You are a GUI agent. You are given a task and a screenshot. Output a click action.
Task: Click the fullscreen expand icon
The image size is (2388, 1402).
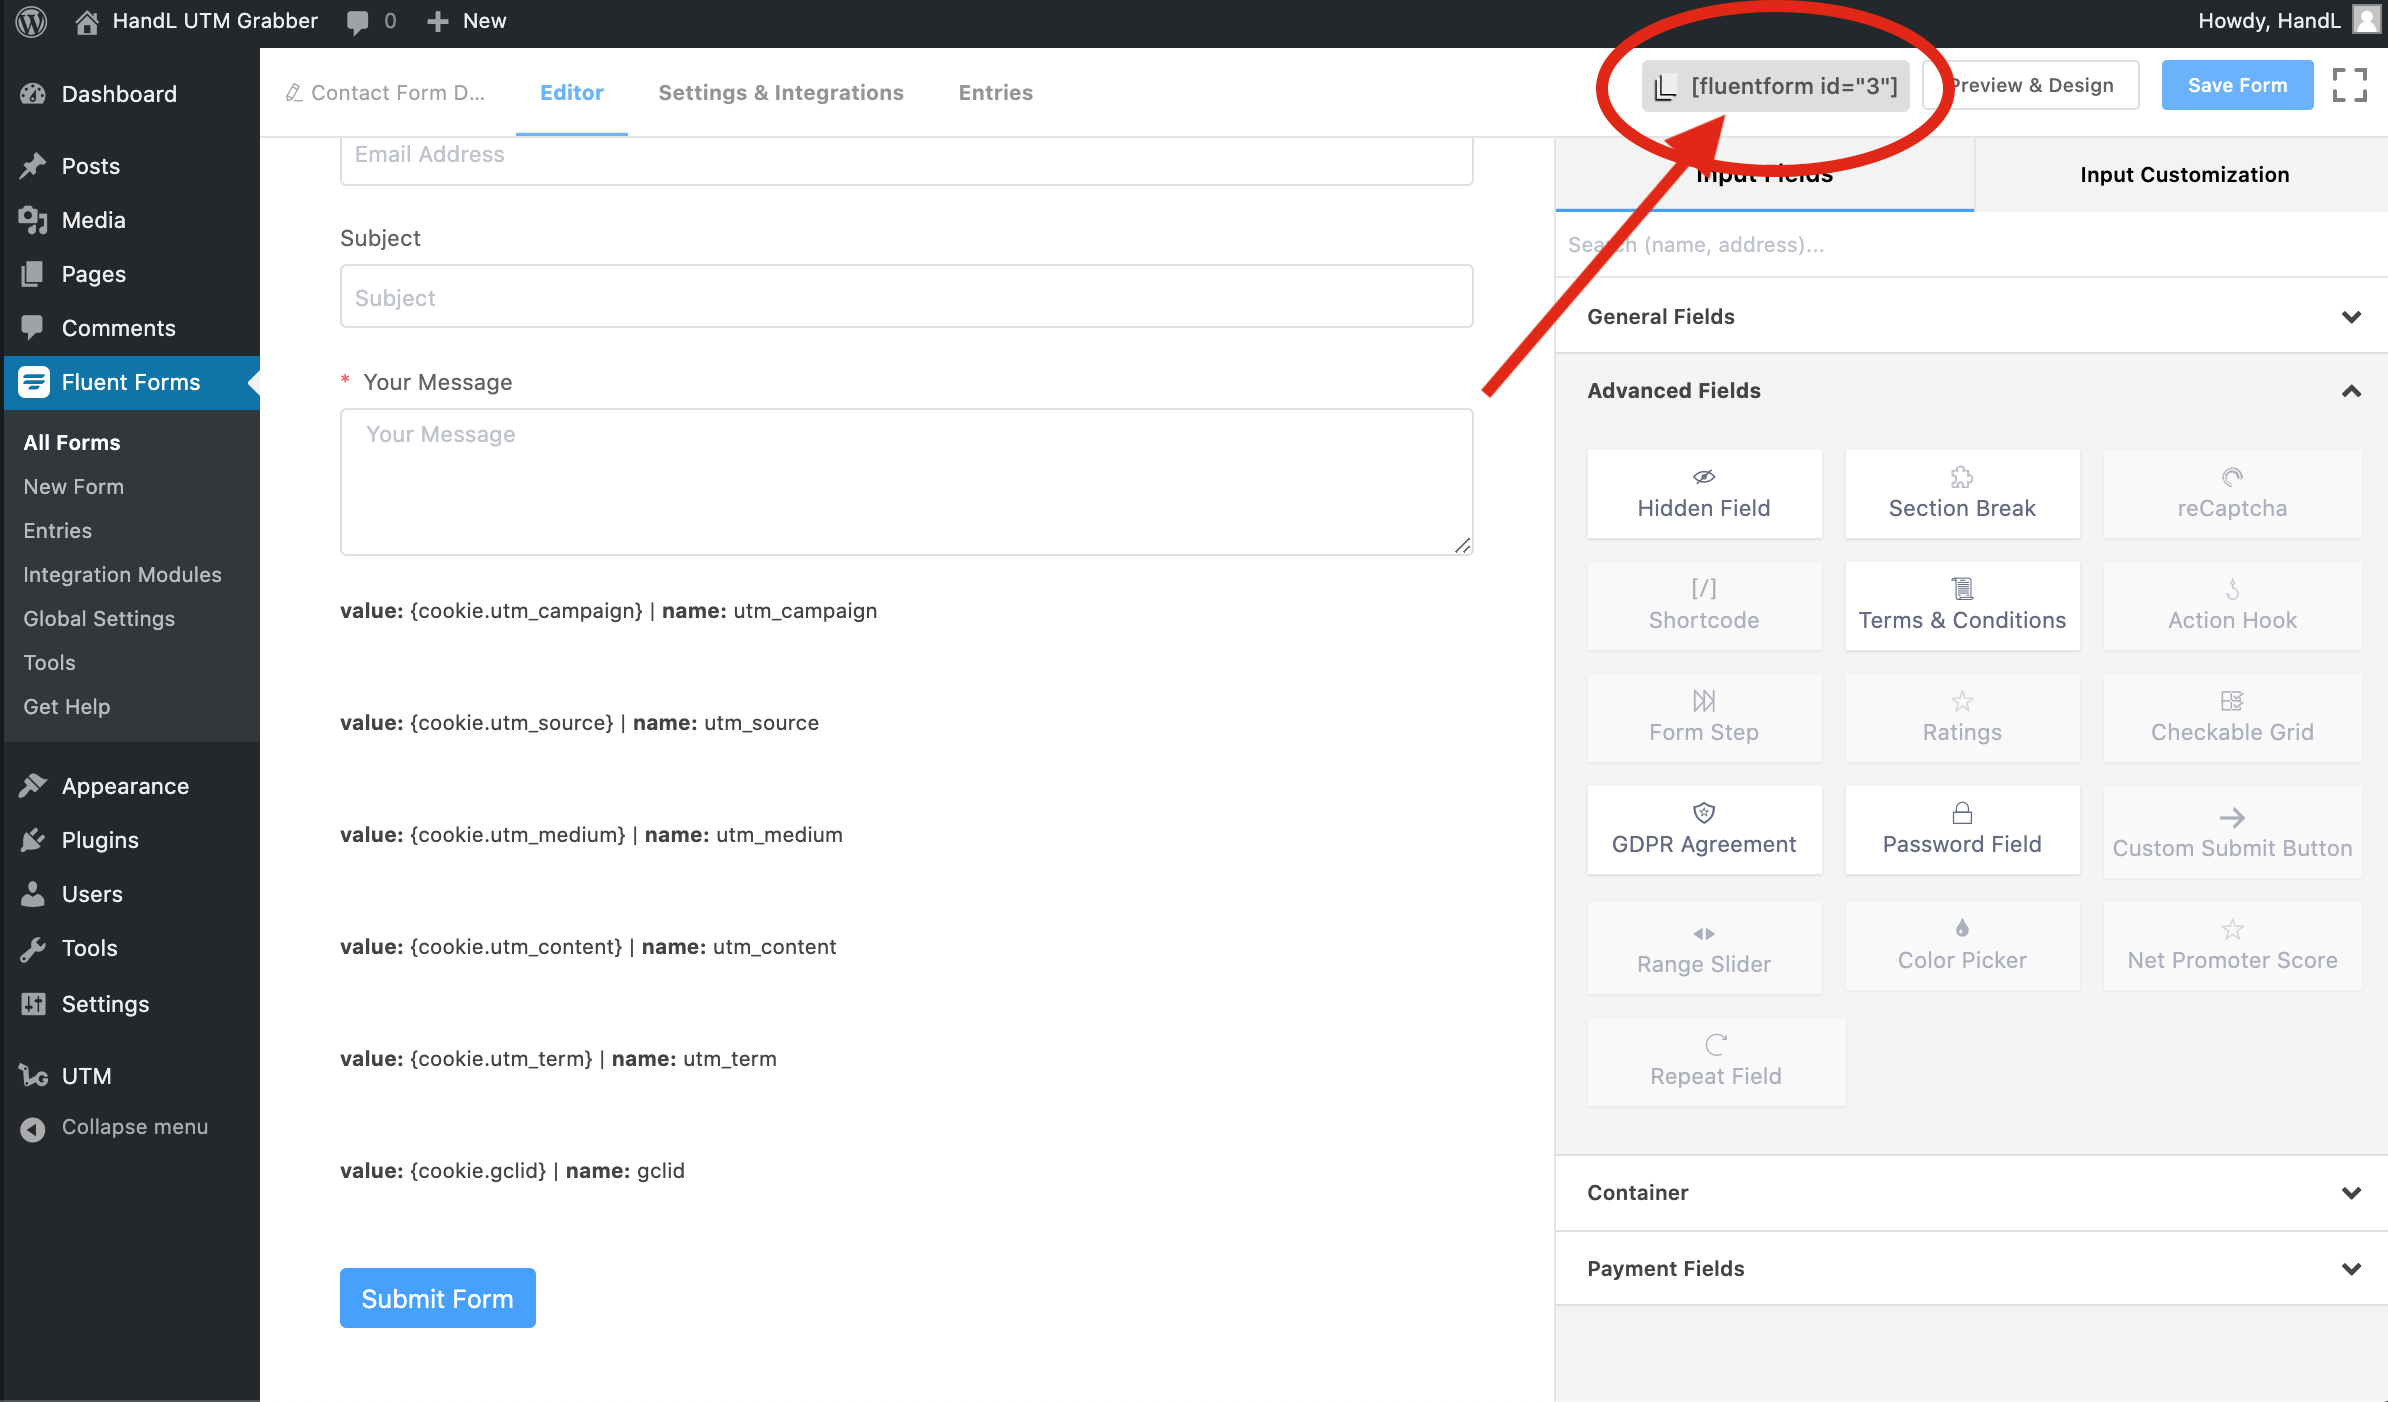coord(2349,85)
